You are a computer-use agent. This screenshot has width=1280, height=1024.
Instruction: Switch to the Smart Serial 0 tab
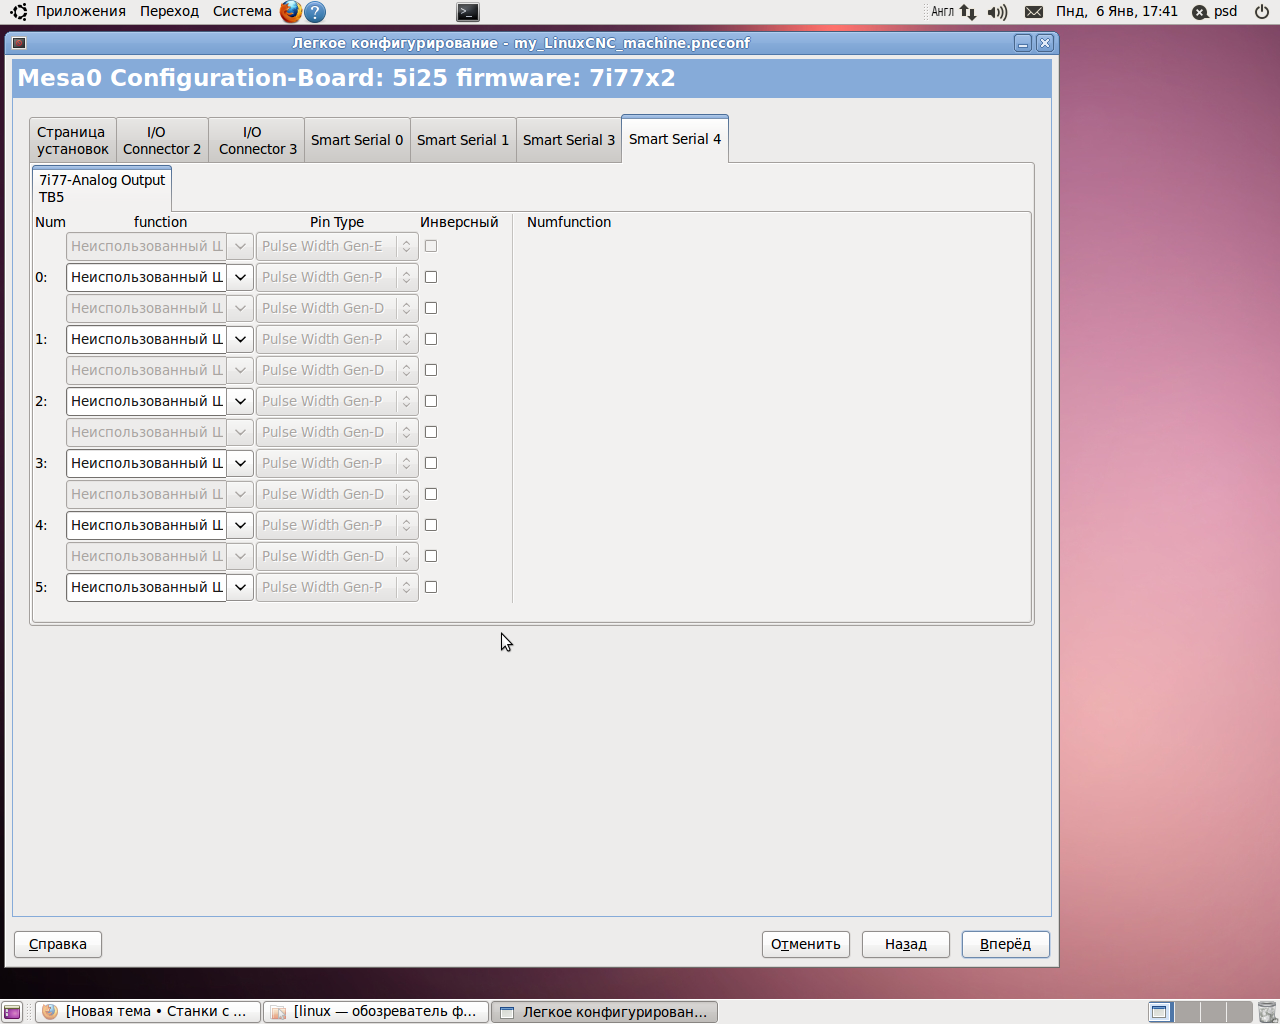click(x=357, y=140)
